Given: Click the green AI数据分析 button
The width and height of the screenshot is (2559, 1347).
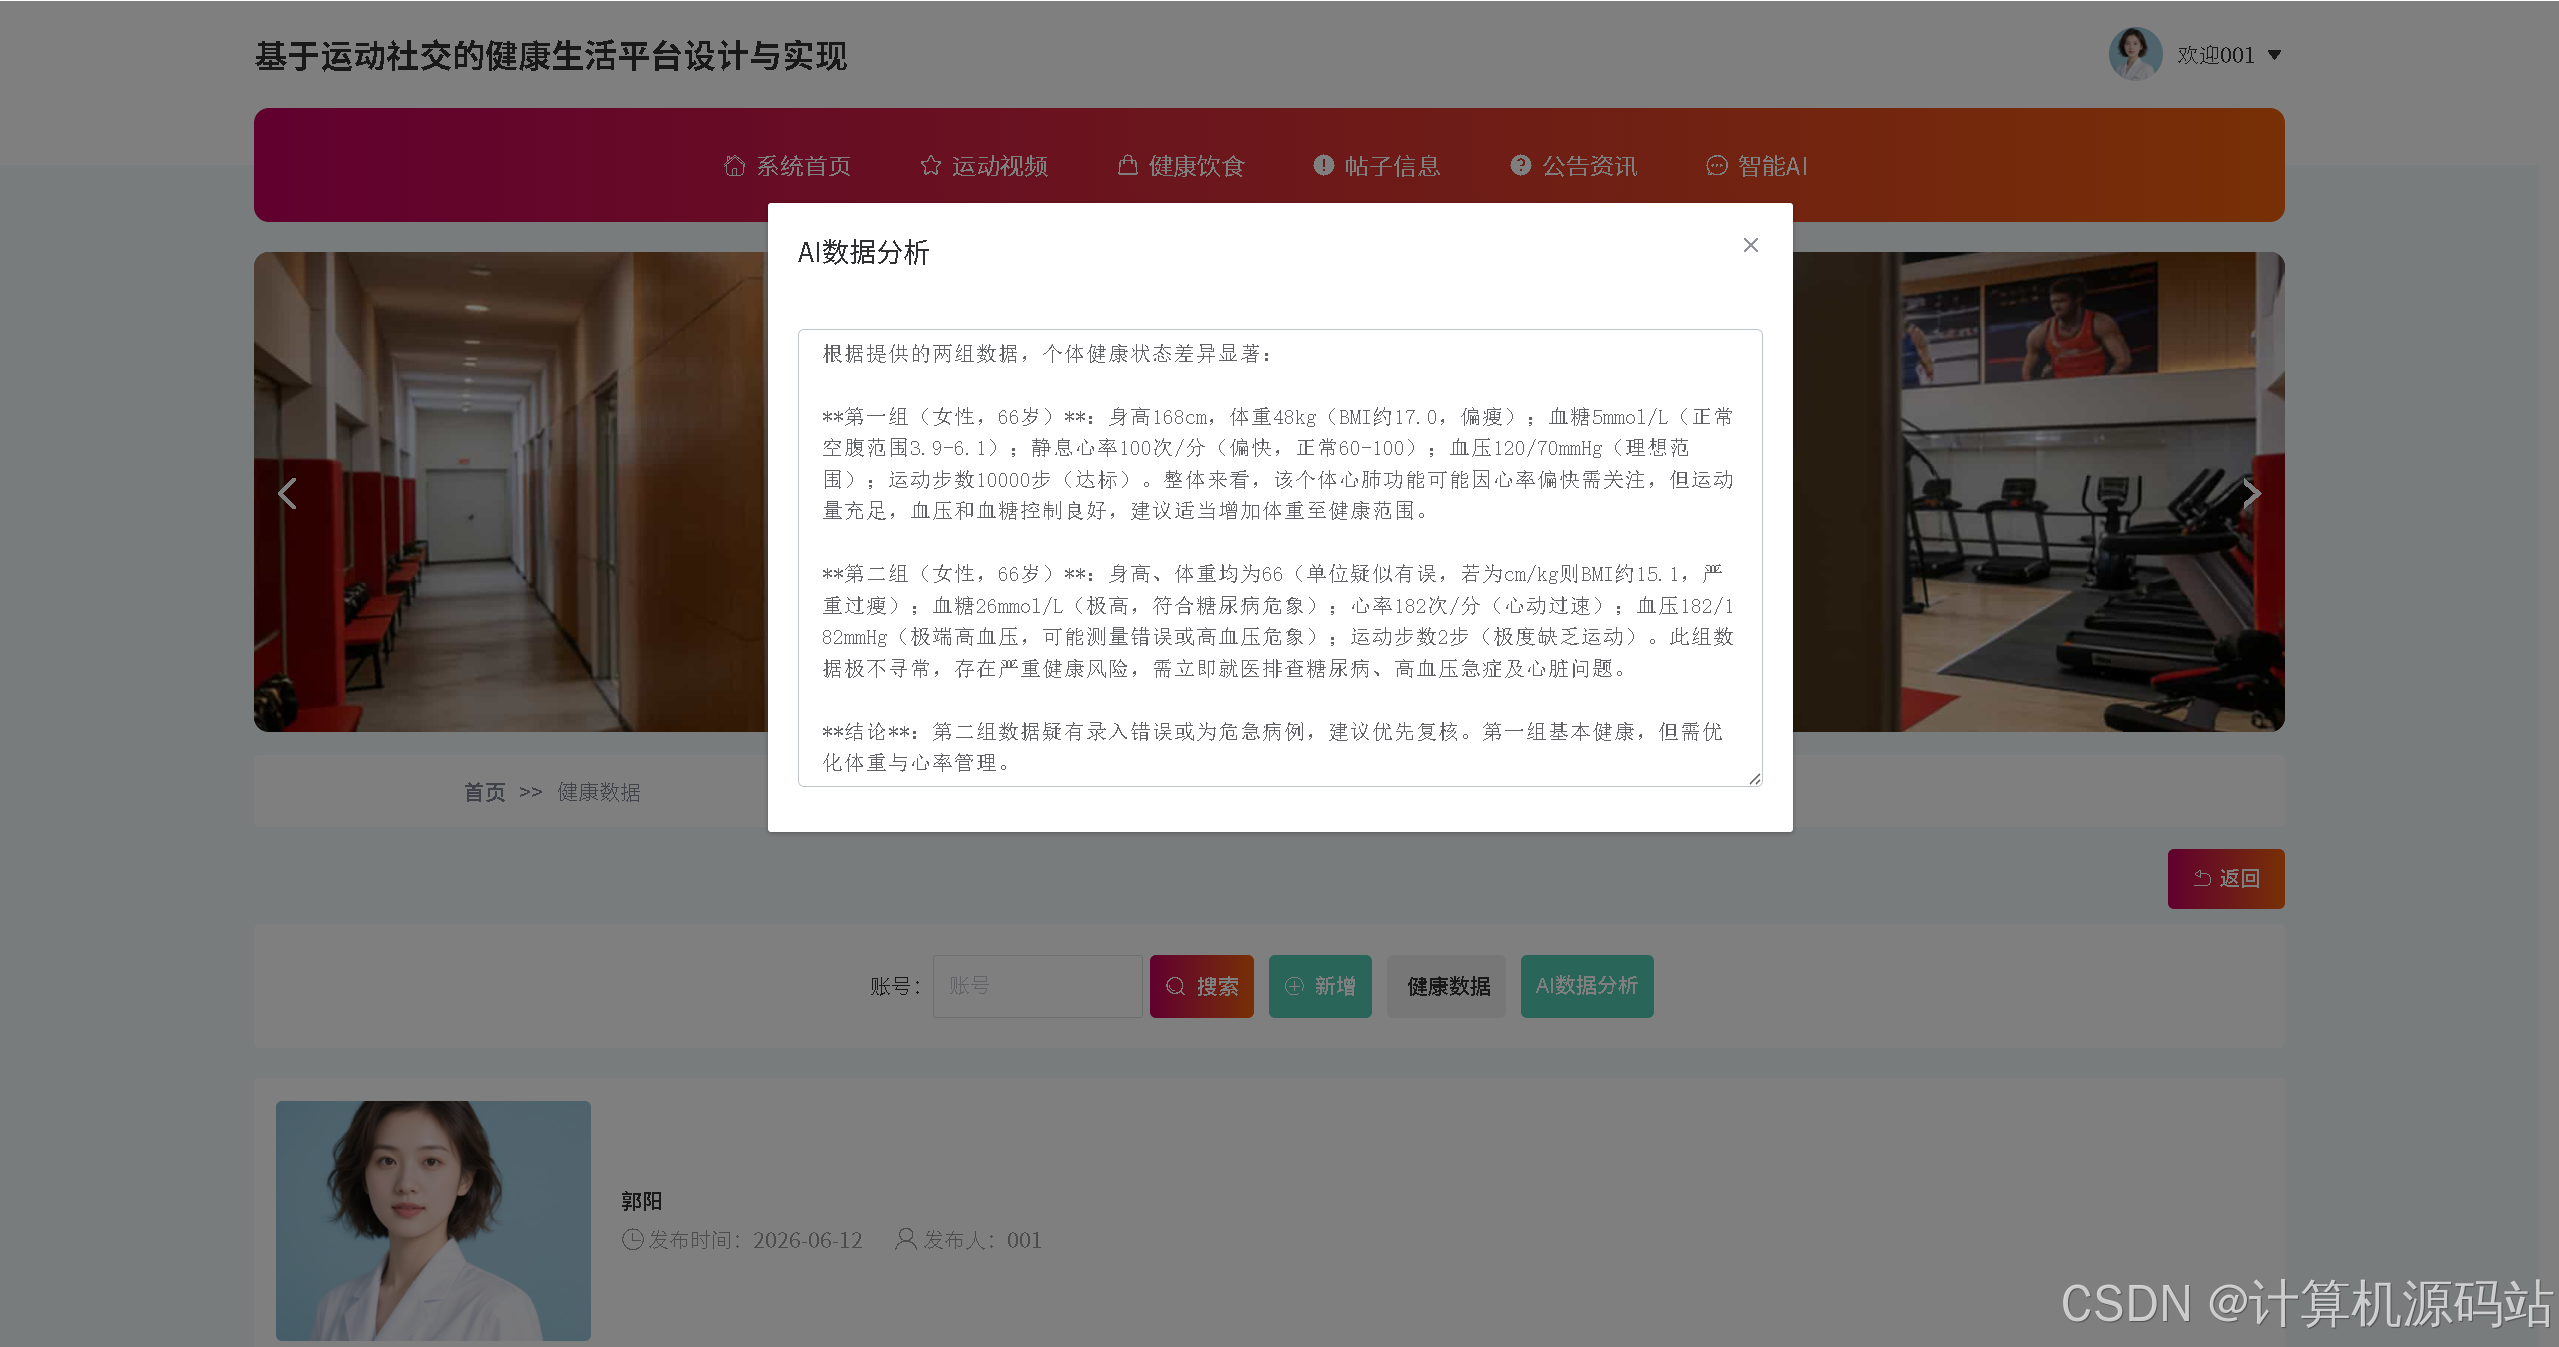Looking at the screenshot, I should coord(1587,987).
